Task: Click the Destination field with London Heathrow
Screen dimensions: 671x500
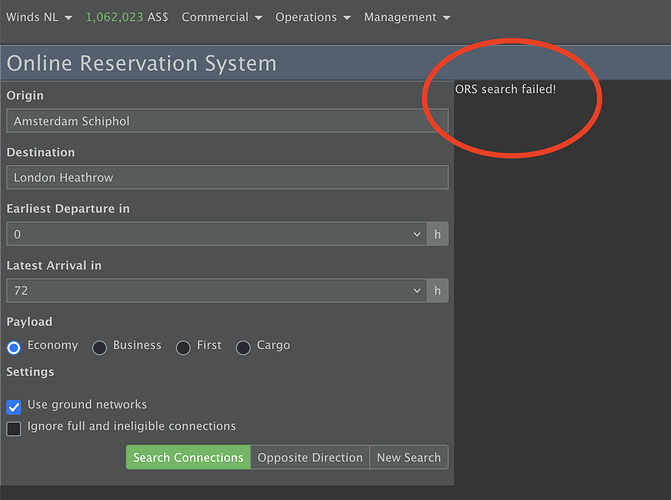Action: 227,178
